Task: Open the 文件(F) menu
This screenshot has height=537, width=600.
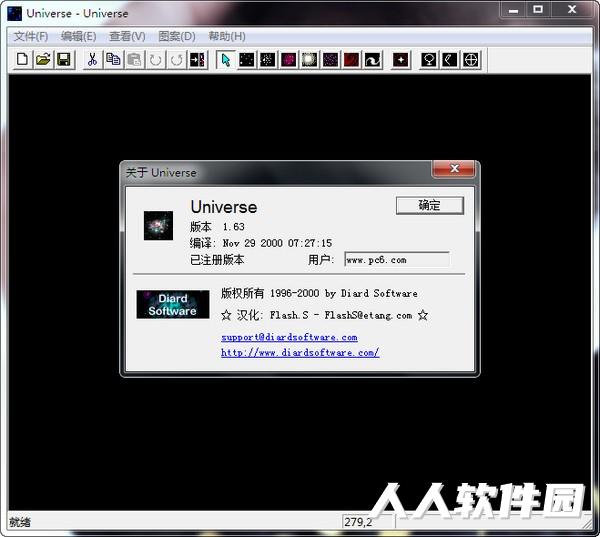Action: click(31, 36)
